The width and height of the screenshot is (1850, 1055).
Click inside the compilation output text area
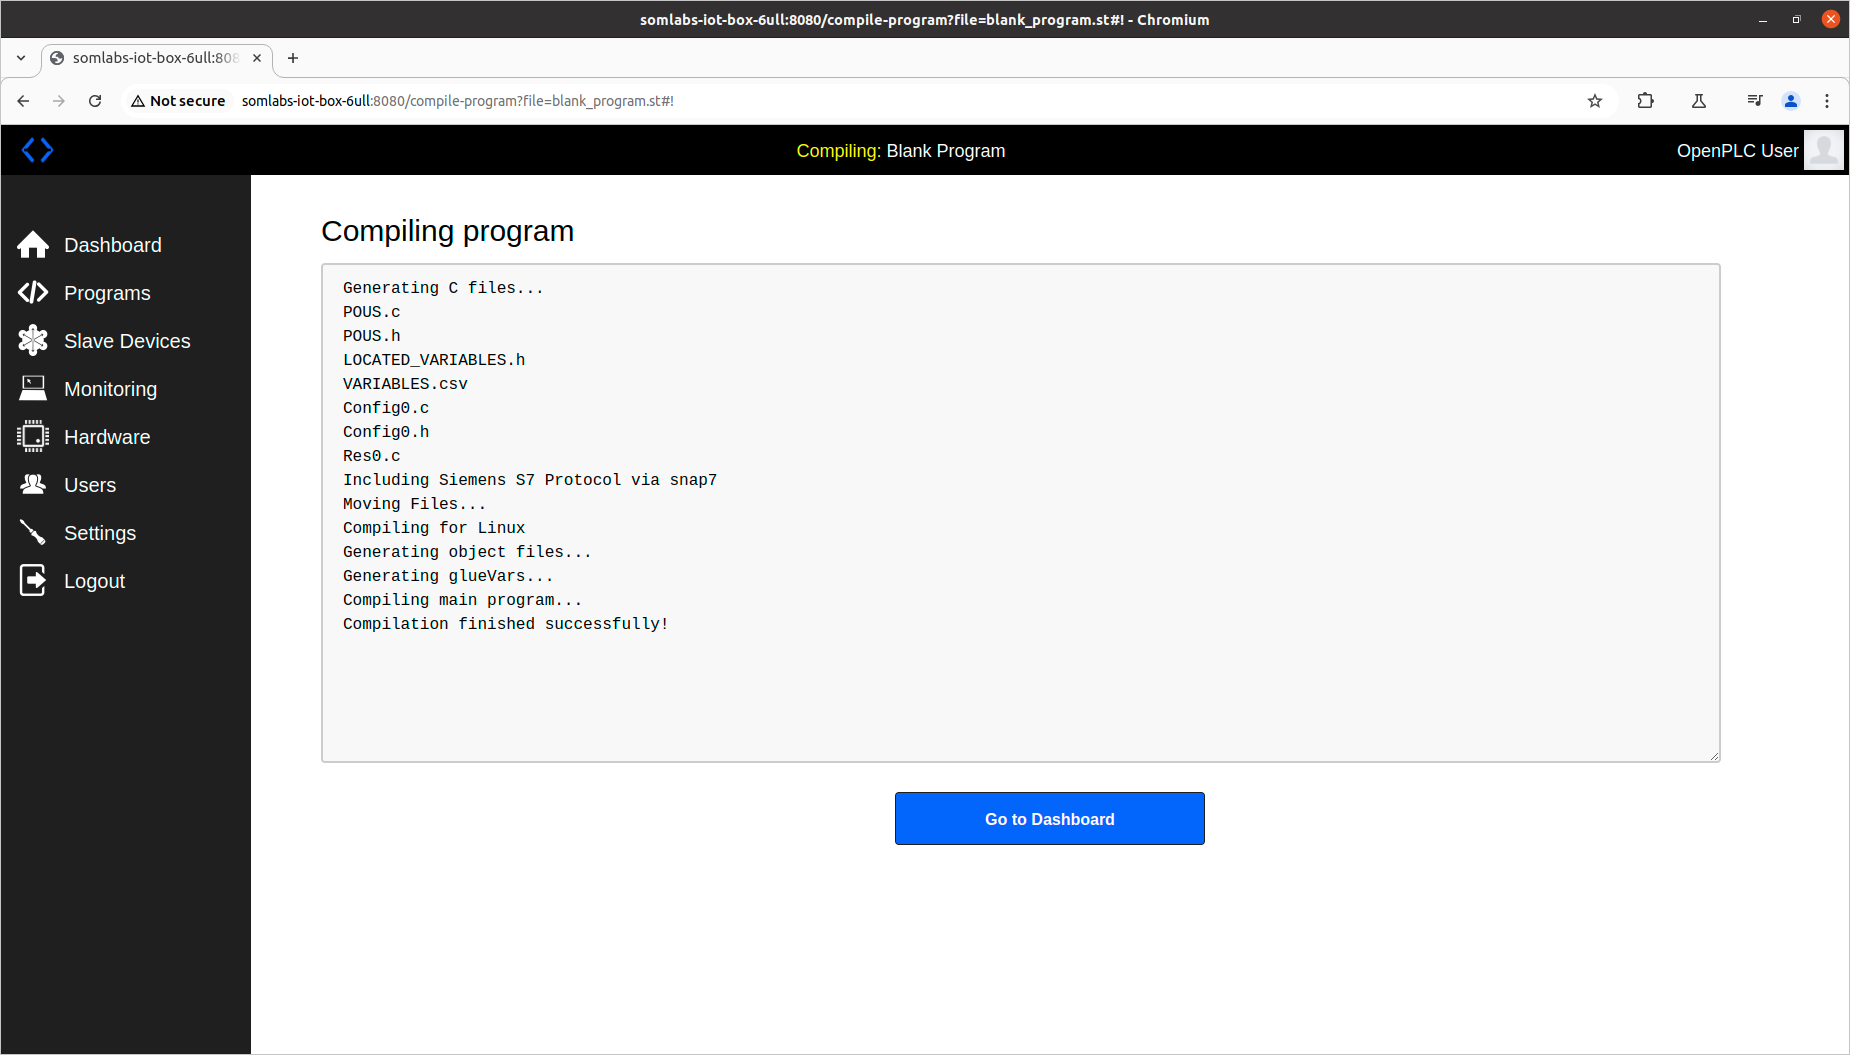[x=1020, y=690]
